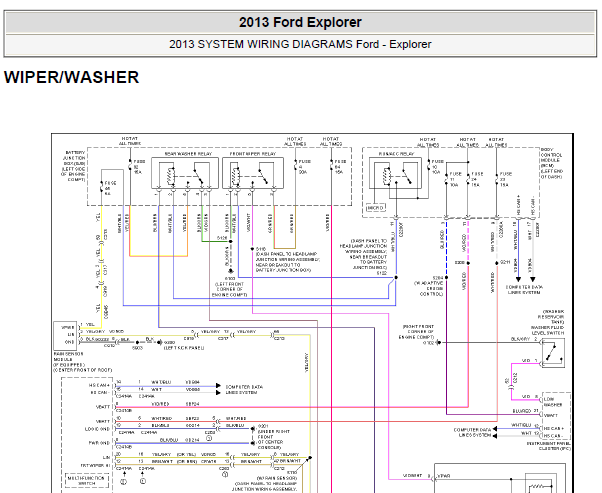Click the VPWR pin in rain sensor module box

[68, 328]
